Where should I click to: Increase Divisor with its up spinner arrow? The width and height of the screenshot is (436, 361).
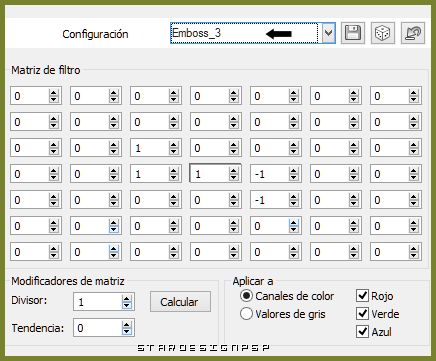click(126, 299)
